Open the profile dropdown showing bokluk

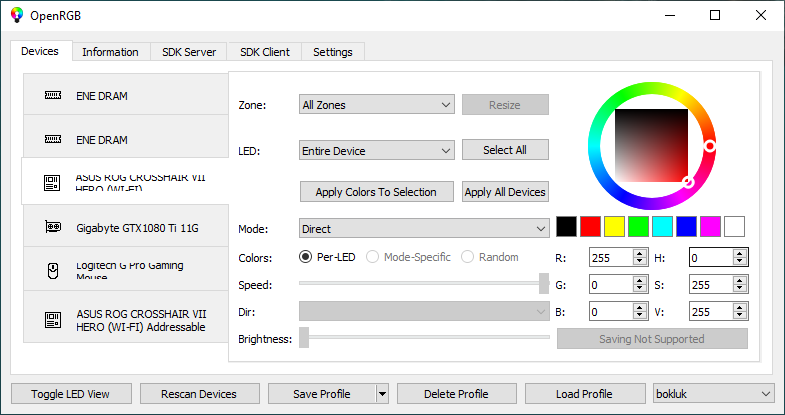(714, 394)
